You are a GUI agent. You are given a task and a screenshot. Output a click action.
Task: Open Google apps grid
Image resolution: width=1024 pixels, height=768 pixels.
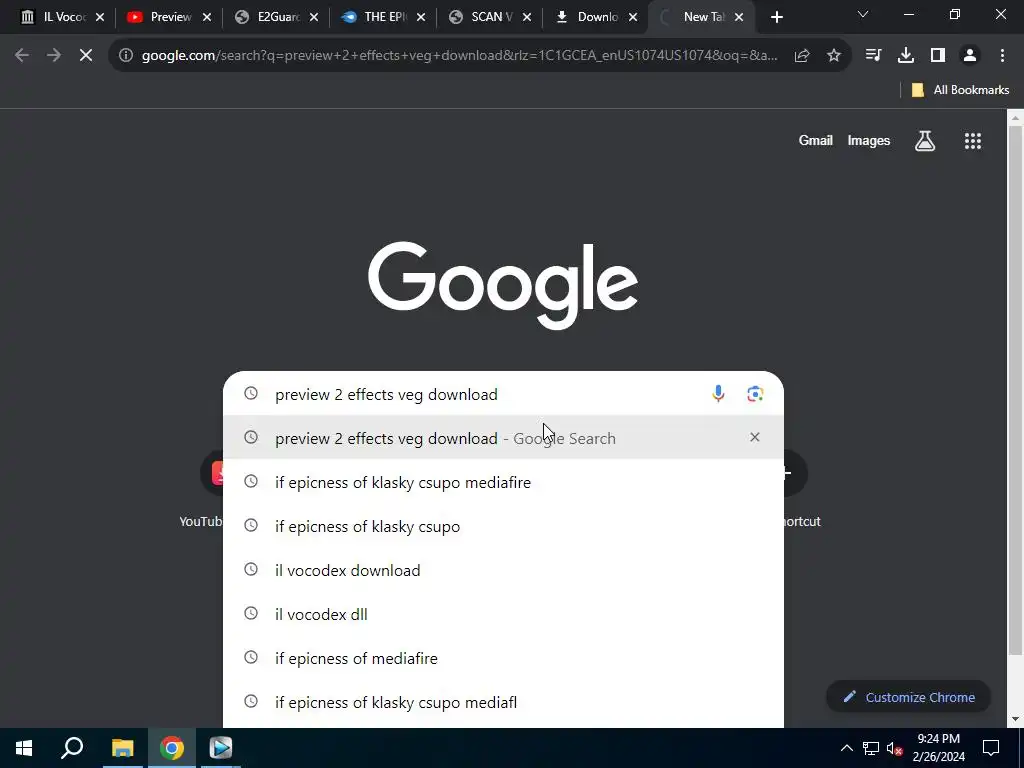click(x=973, y=140)
